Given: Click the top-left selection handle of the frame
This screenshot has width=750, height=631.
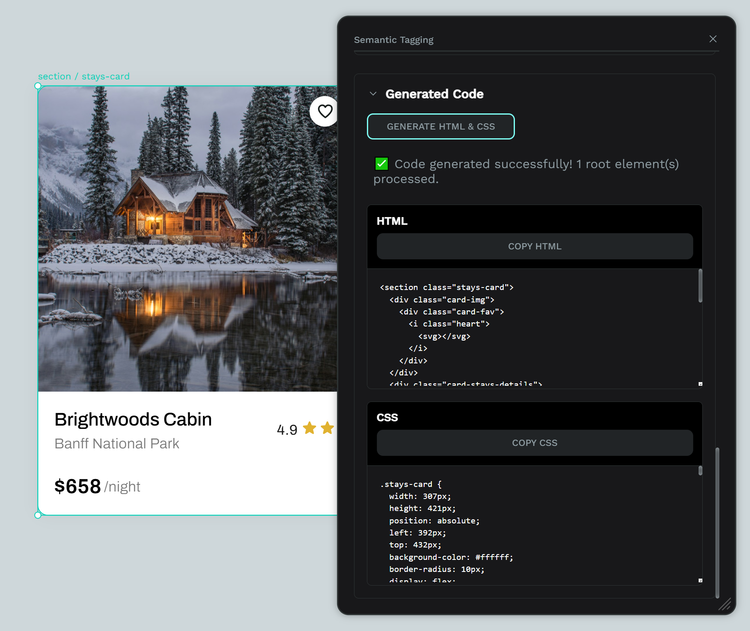Looking at the screenshot, I should tap(39, 86).
